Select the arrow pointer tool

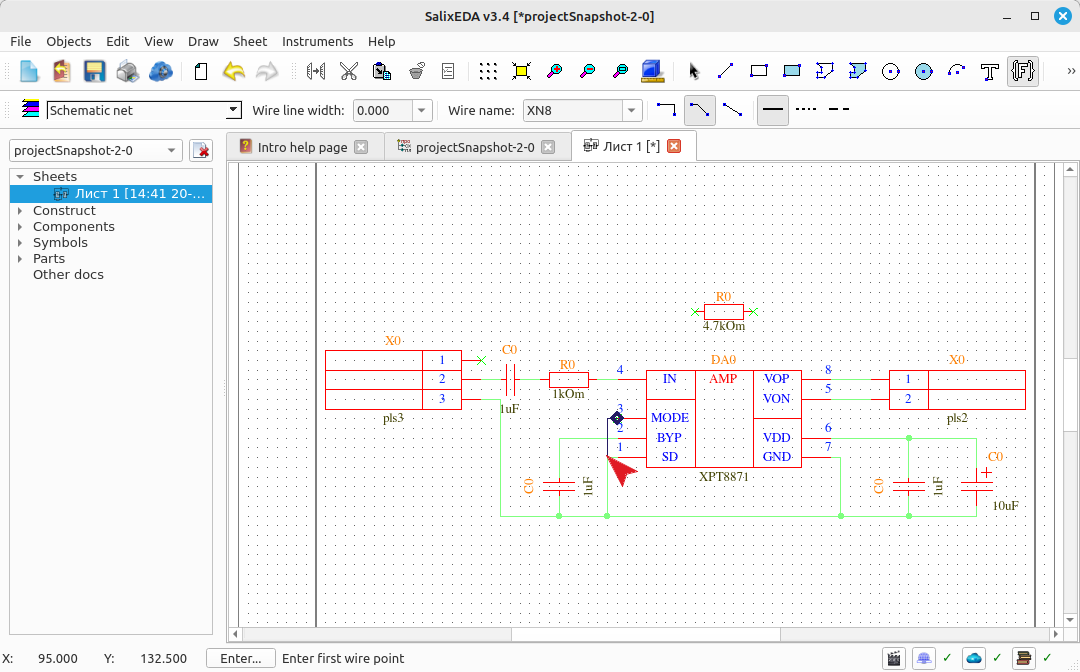click(x=694, y=71)
